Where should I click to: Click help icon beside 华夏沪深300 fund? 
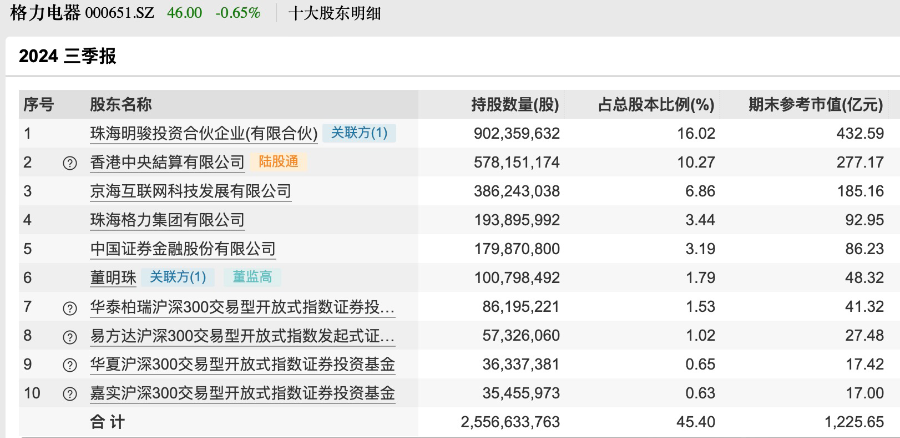[70, 366]
